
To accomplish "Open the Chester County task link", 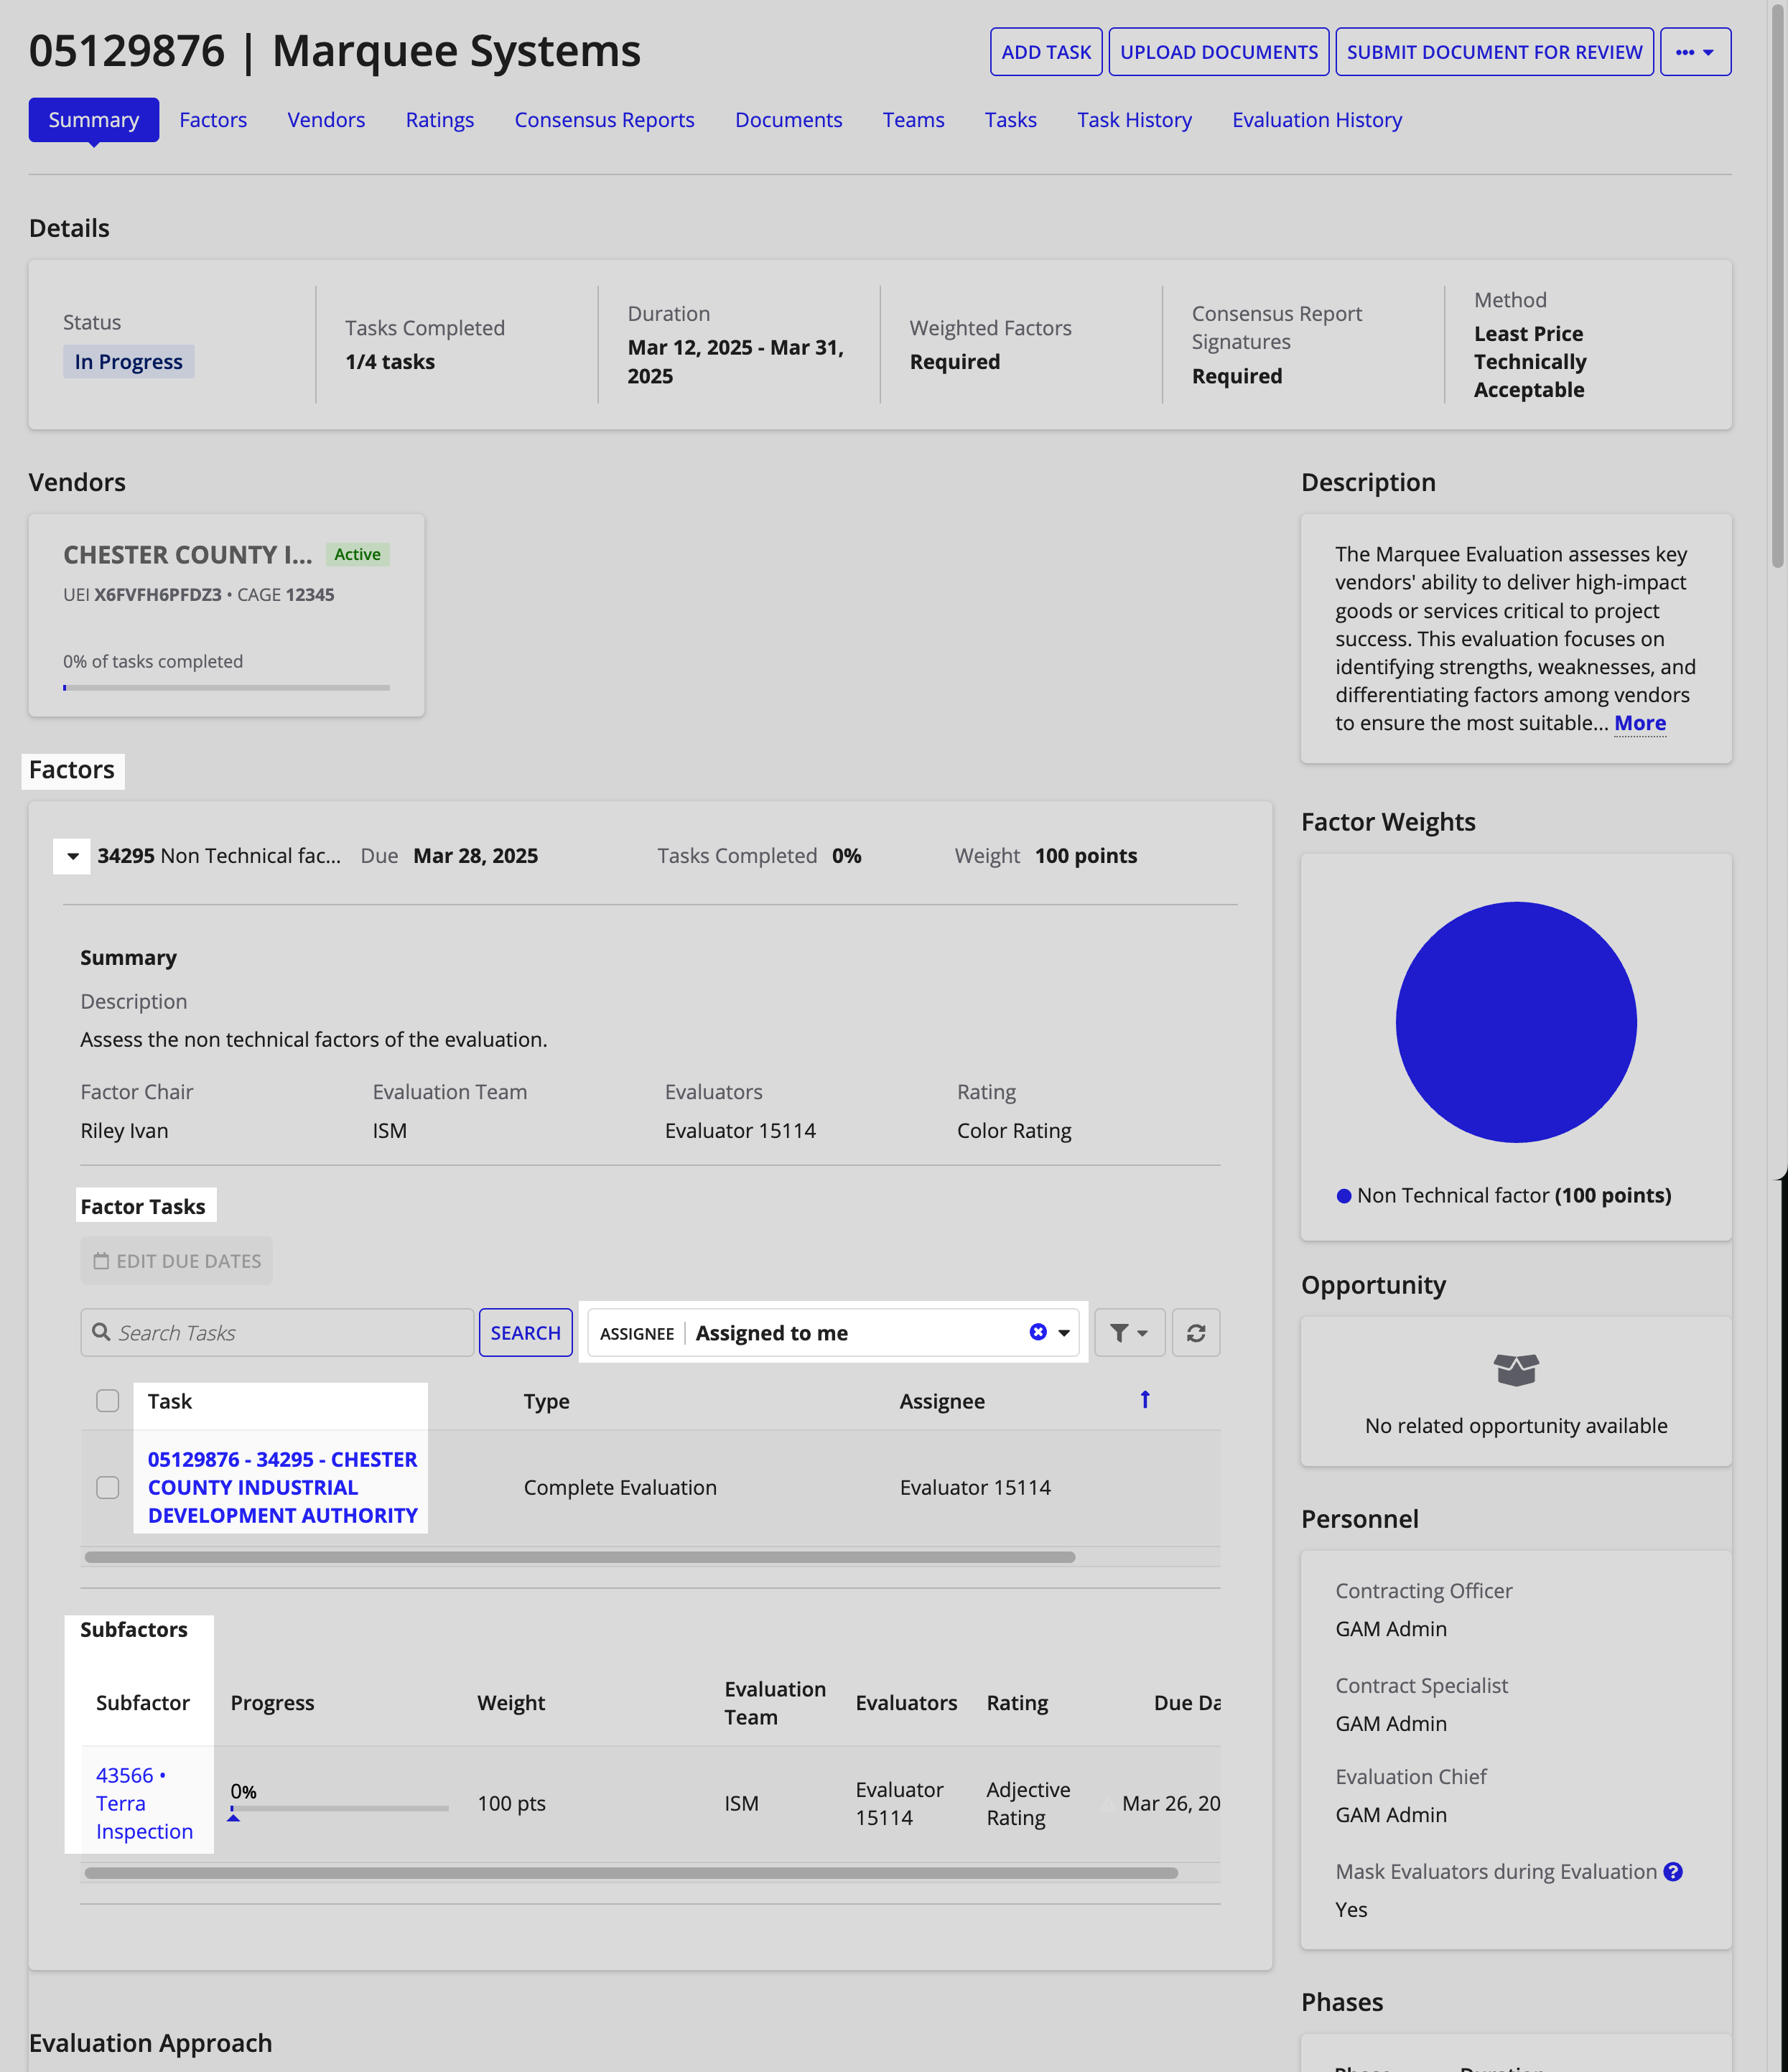I will pyautogui.click(x=282, y=1487).
